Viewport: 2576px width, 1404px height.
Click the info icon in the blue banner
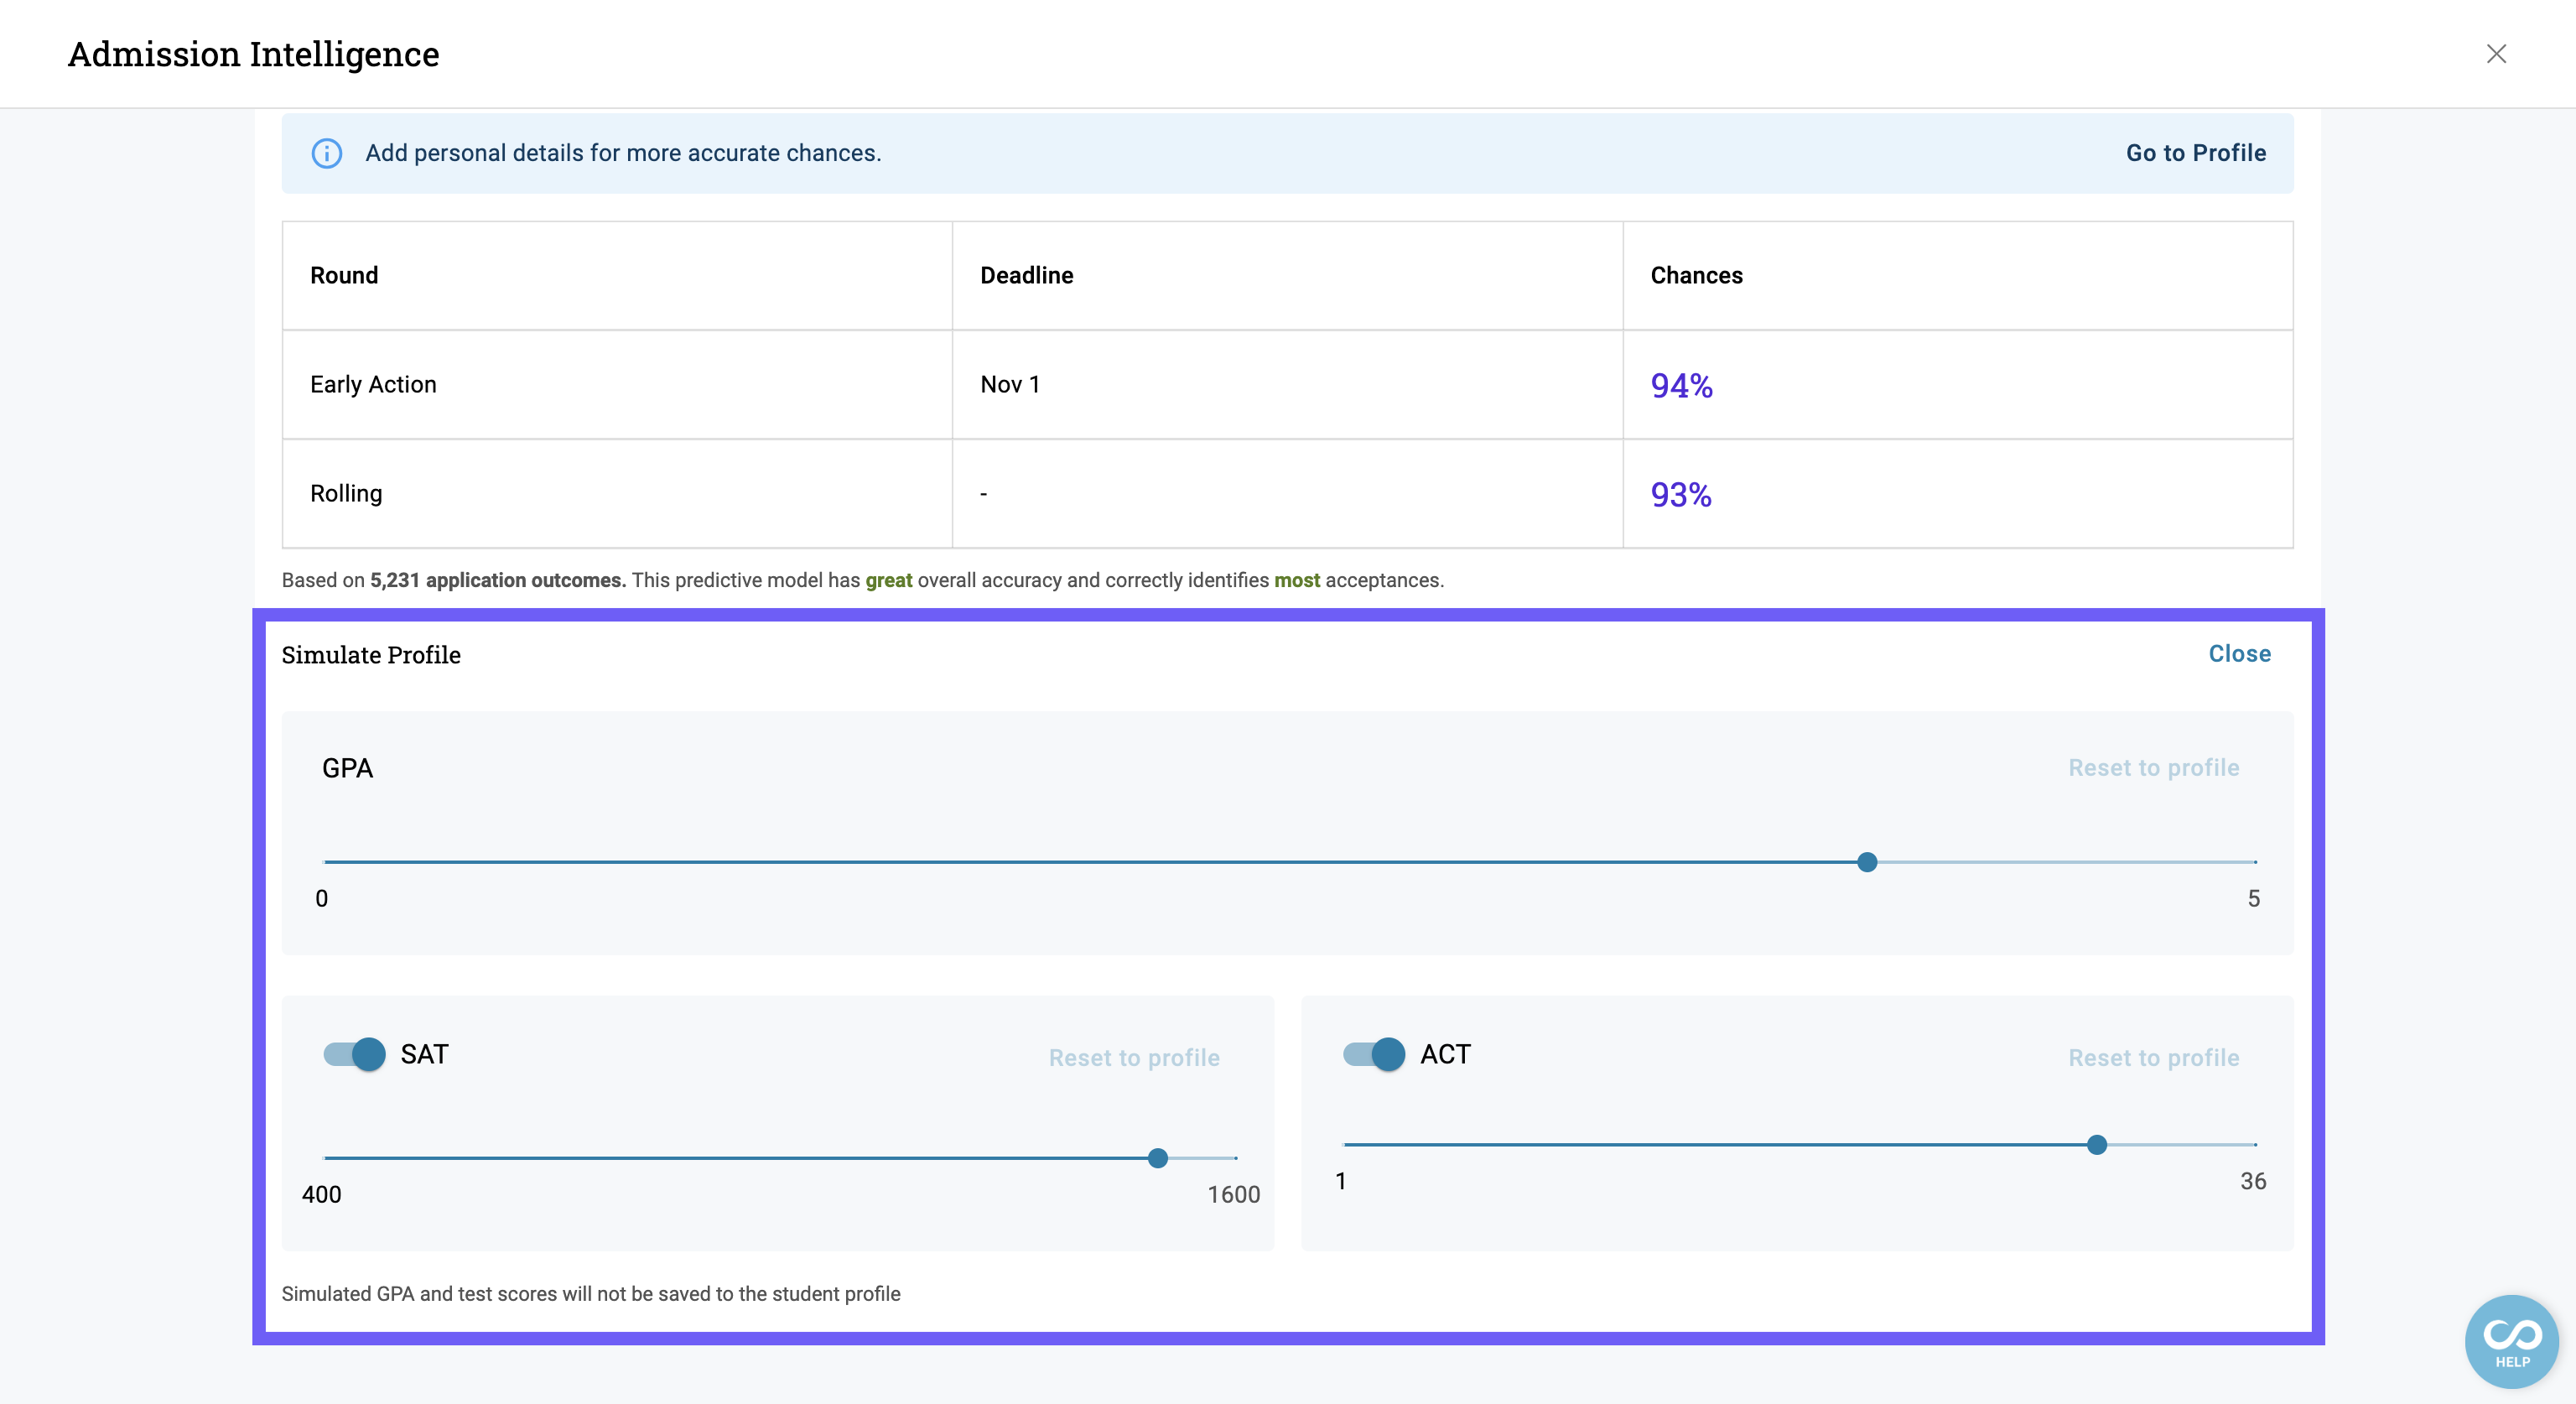tap(326, 153)
